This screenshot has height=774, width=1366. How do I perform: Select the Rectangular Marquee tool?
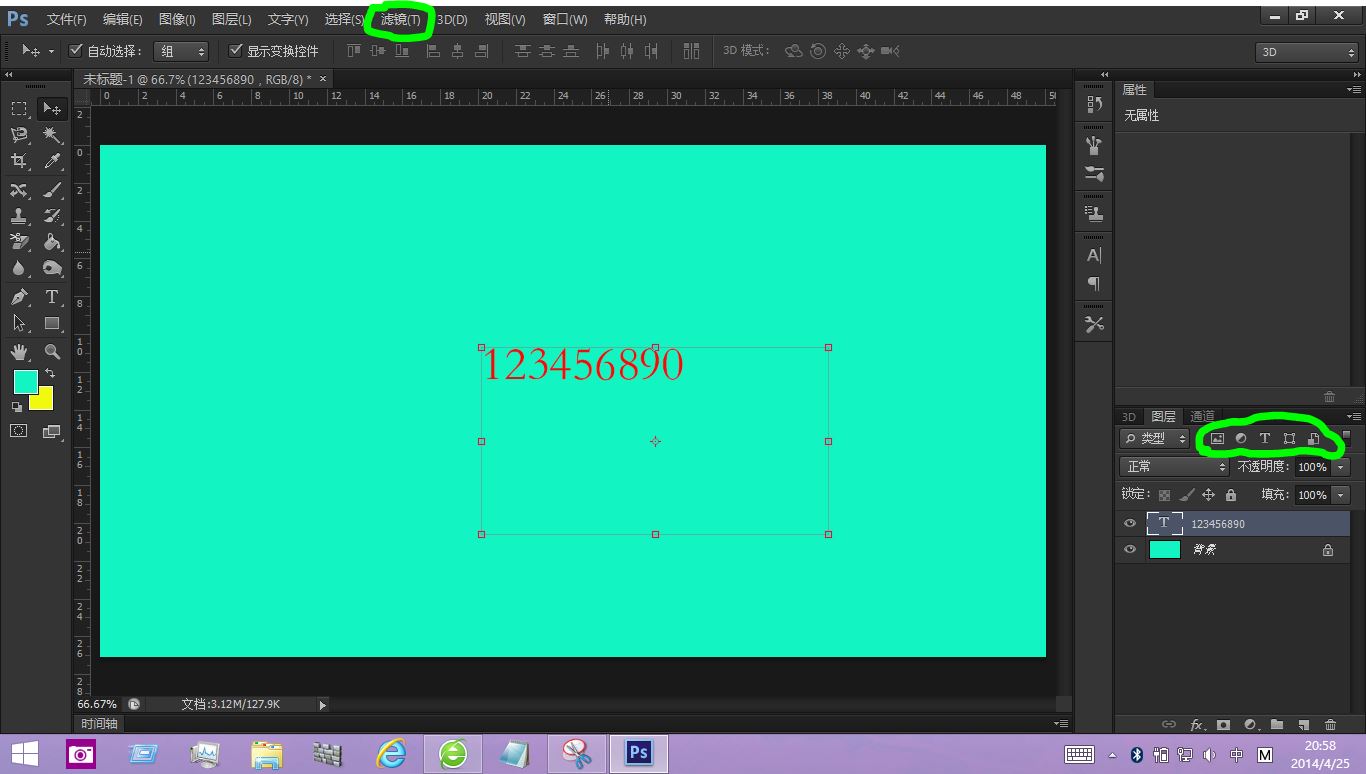click(x=19, y=108)
